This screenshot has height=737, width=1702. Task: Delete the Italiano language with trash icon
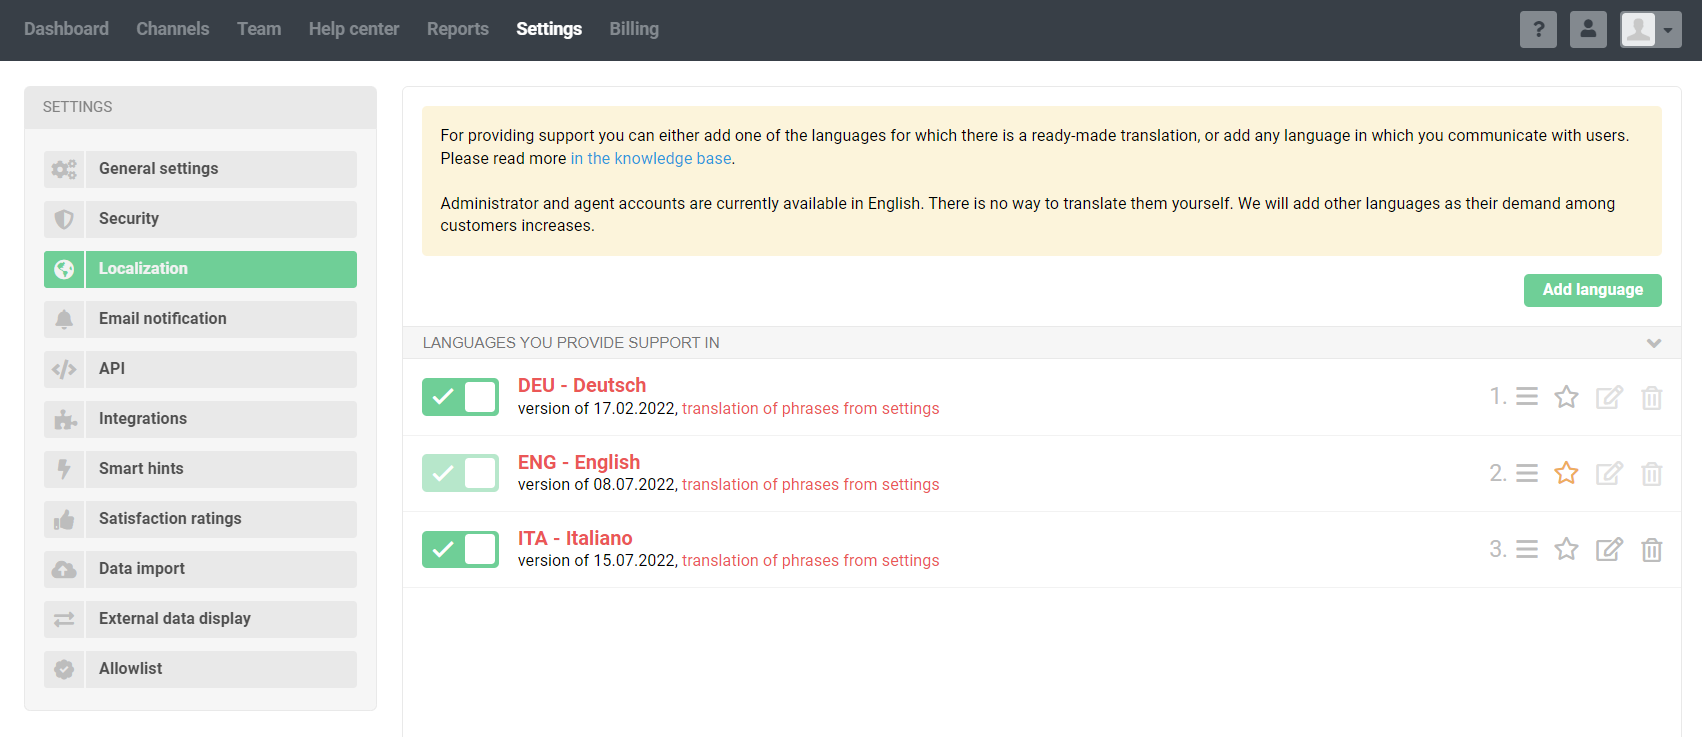point(1652,549)
